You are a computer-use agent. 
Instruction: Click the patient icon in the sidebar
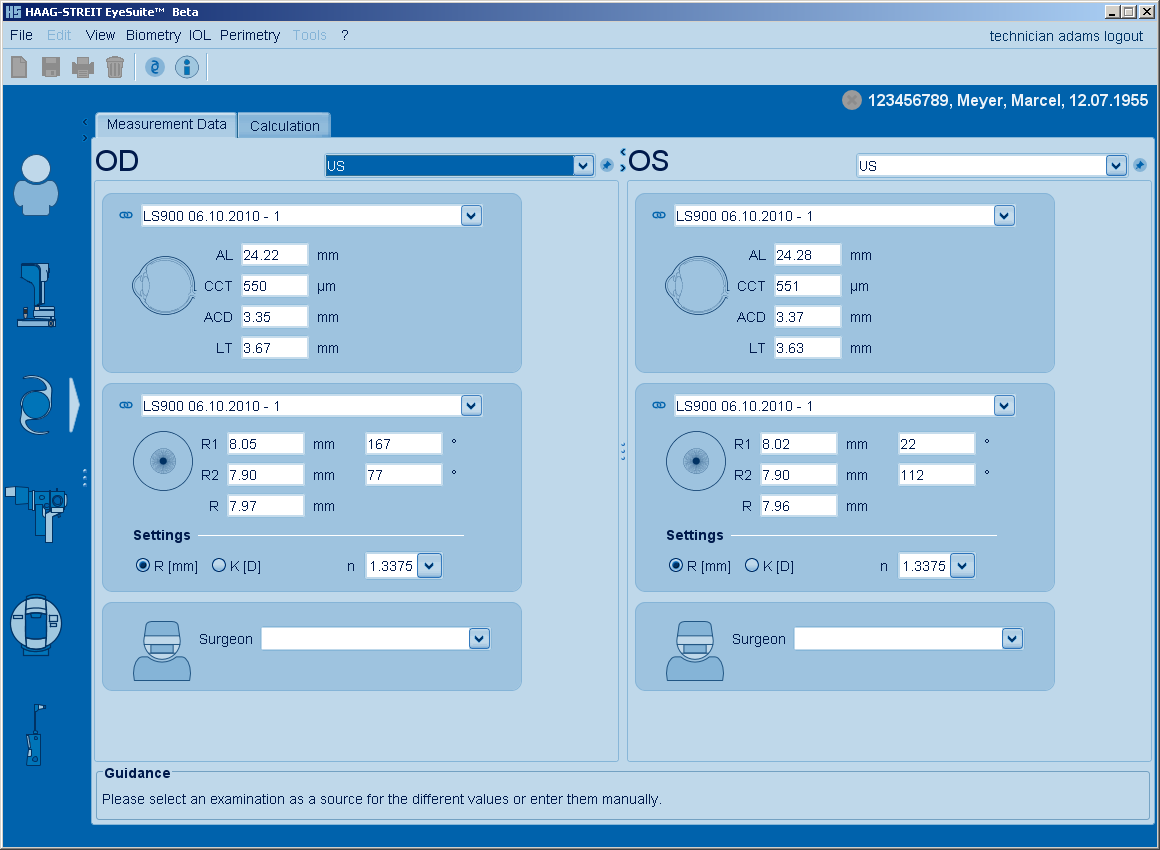click(36, 185)
